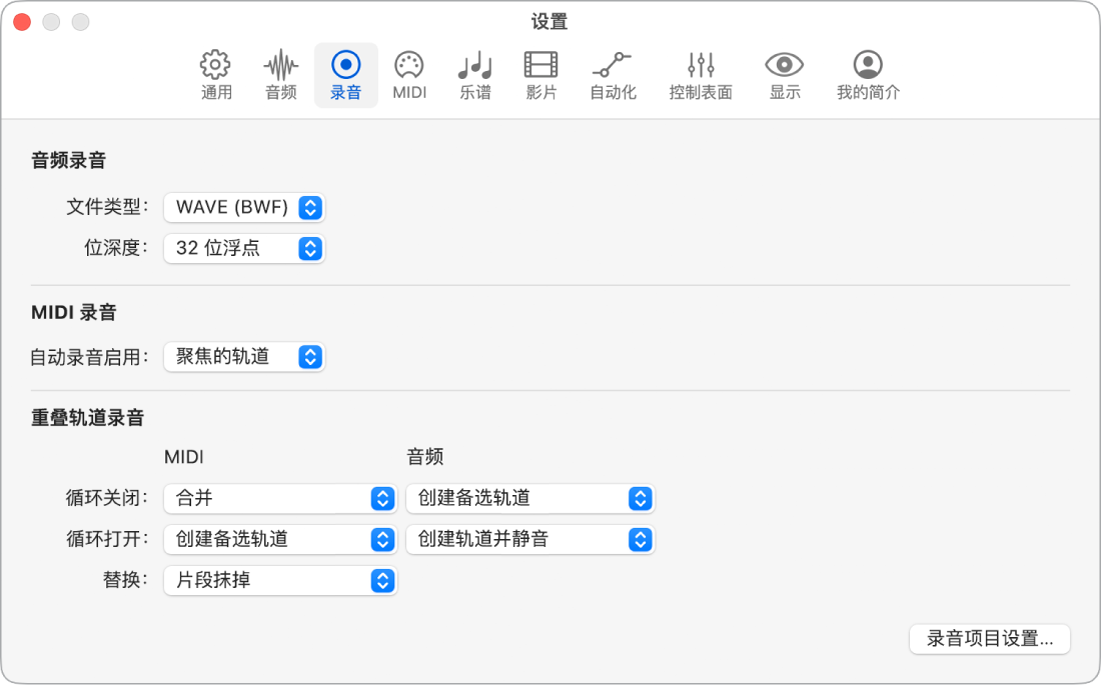Click the 显示 settings icon
This screenshot has width=1101, height=686.
point(784,74)
